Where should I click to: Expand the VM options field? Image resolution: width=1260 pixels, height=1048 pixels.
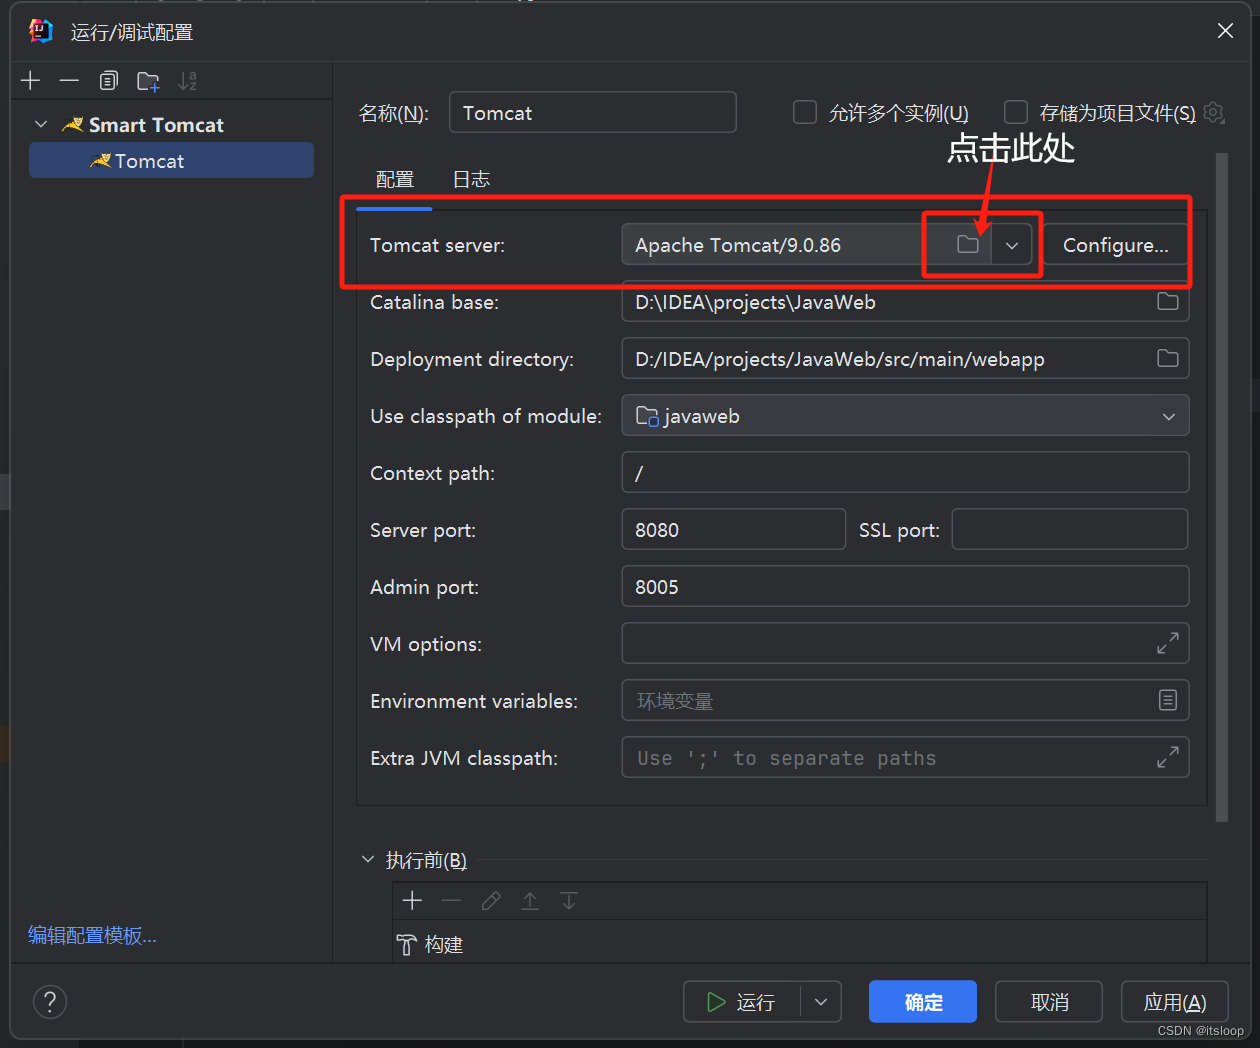[1167, 644]
